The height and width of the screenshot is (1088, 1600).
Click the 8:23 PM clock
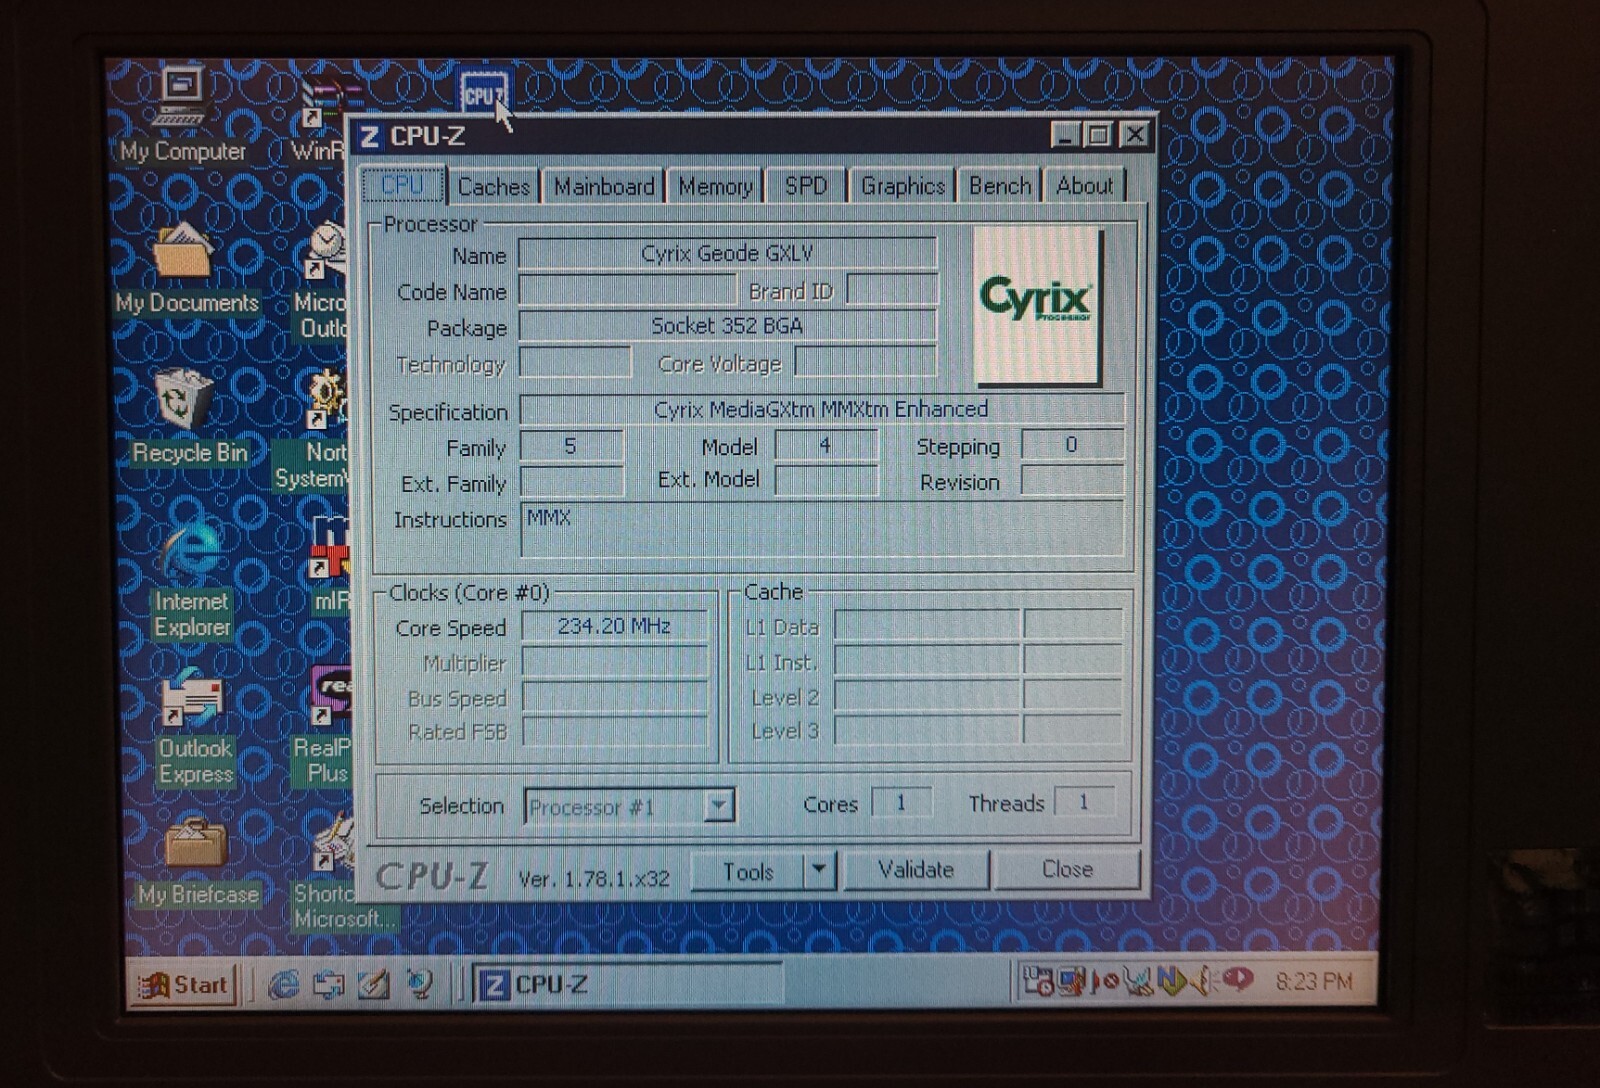click(x=1314, y=981)
